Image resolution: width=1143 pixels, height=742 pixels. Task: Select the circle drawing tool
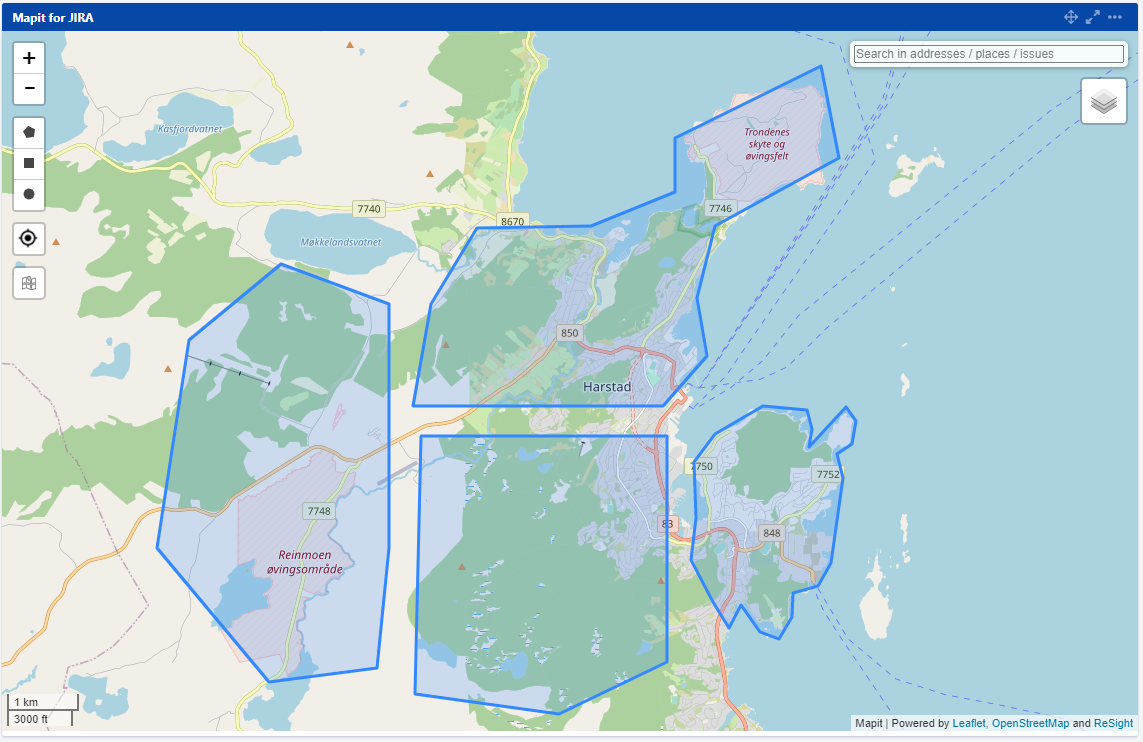click(x=28, y=194)
